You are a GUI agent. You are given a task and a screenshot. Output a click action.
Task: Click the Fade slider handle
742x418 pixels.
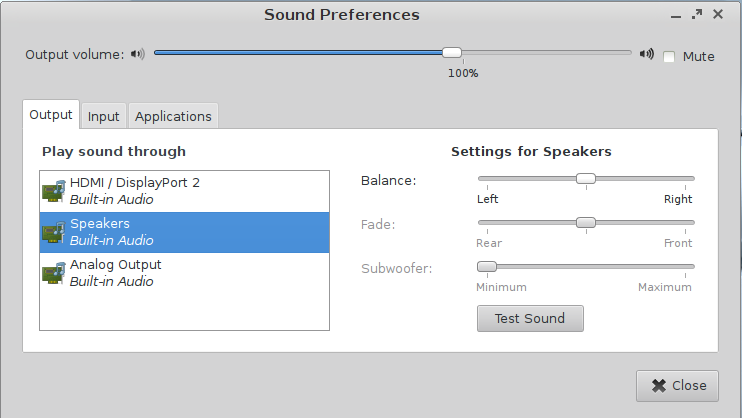pyautogui.click(x=586, y=222)
